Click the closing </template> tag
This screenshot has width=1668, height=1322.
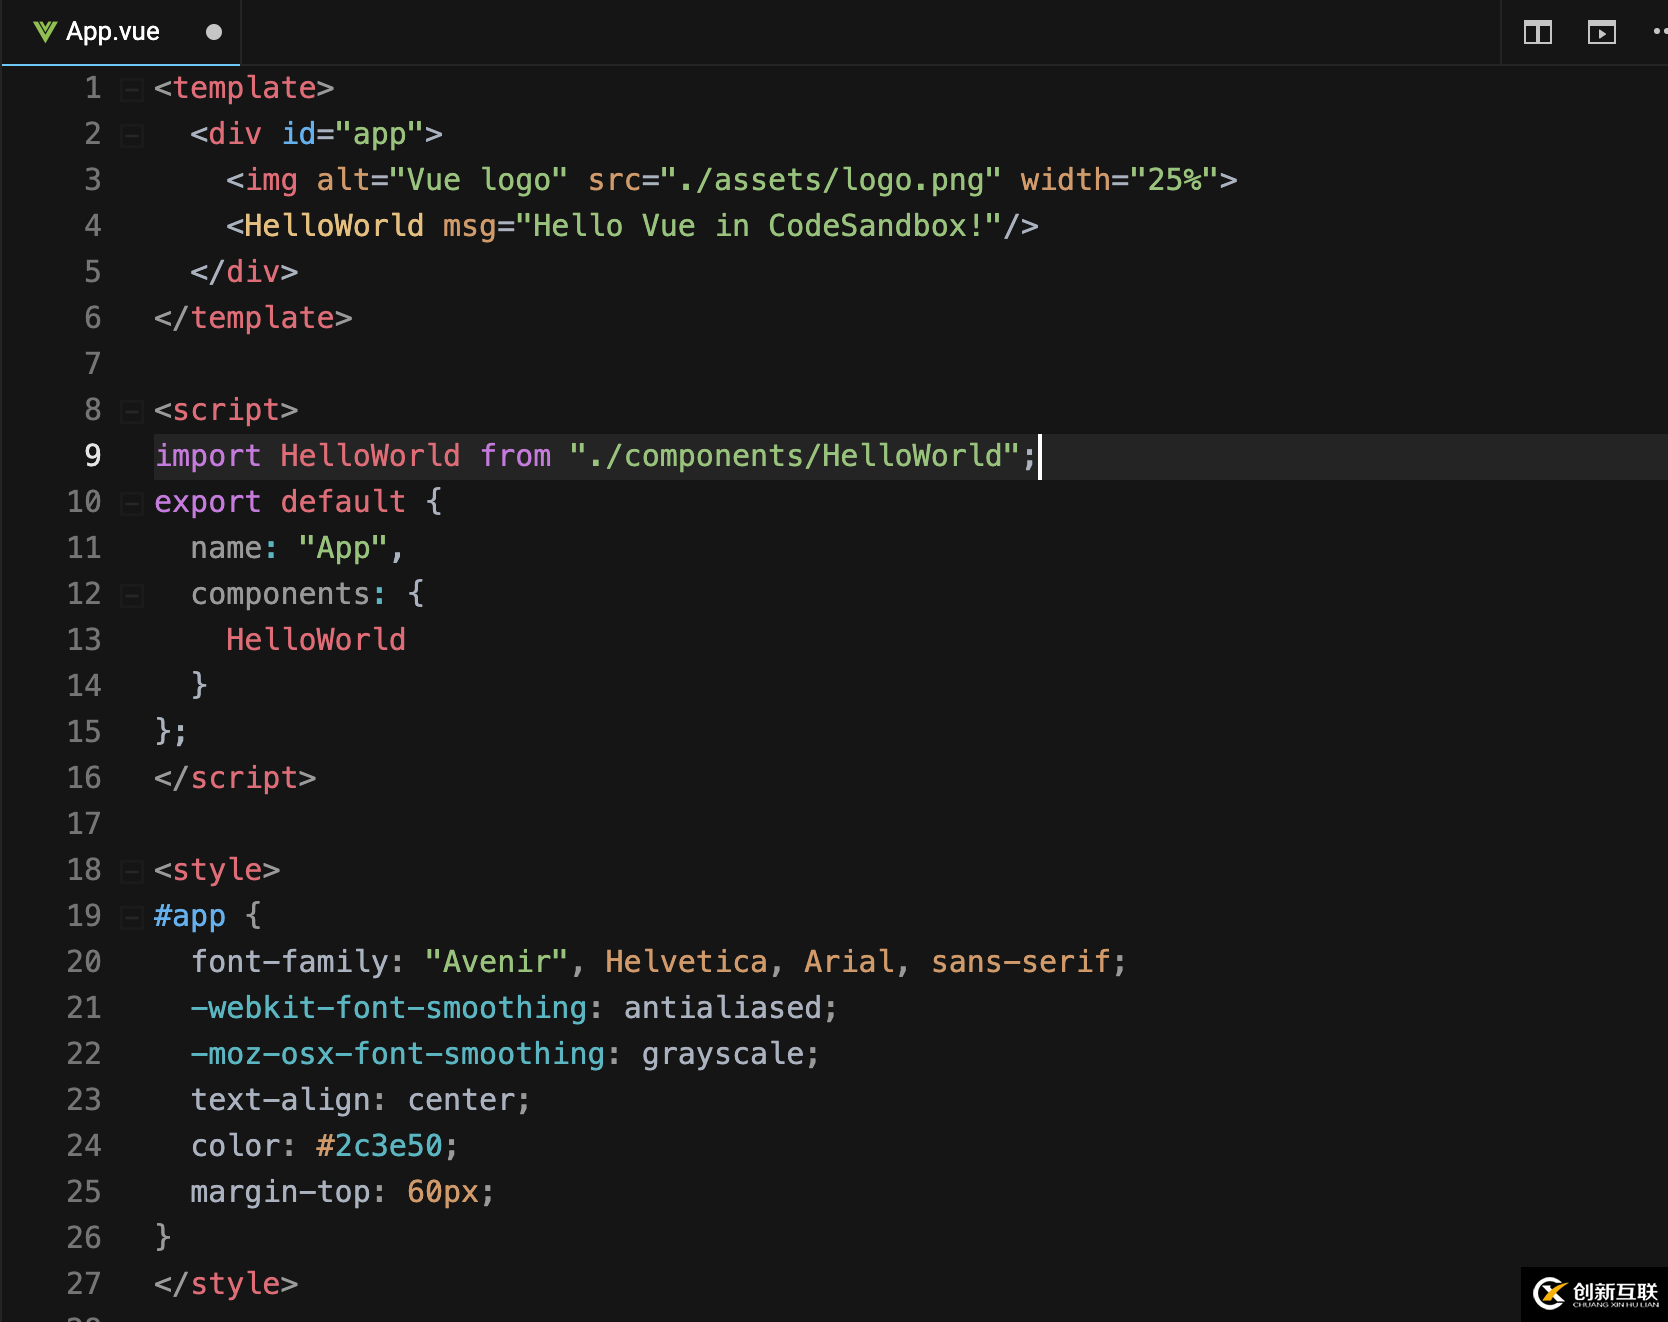pyautogui.click(x=253, y=318)
